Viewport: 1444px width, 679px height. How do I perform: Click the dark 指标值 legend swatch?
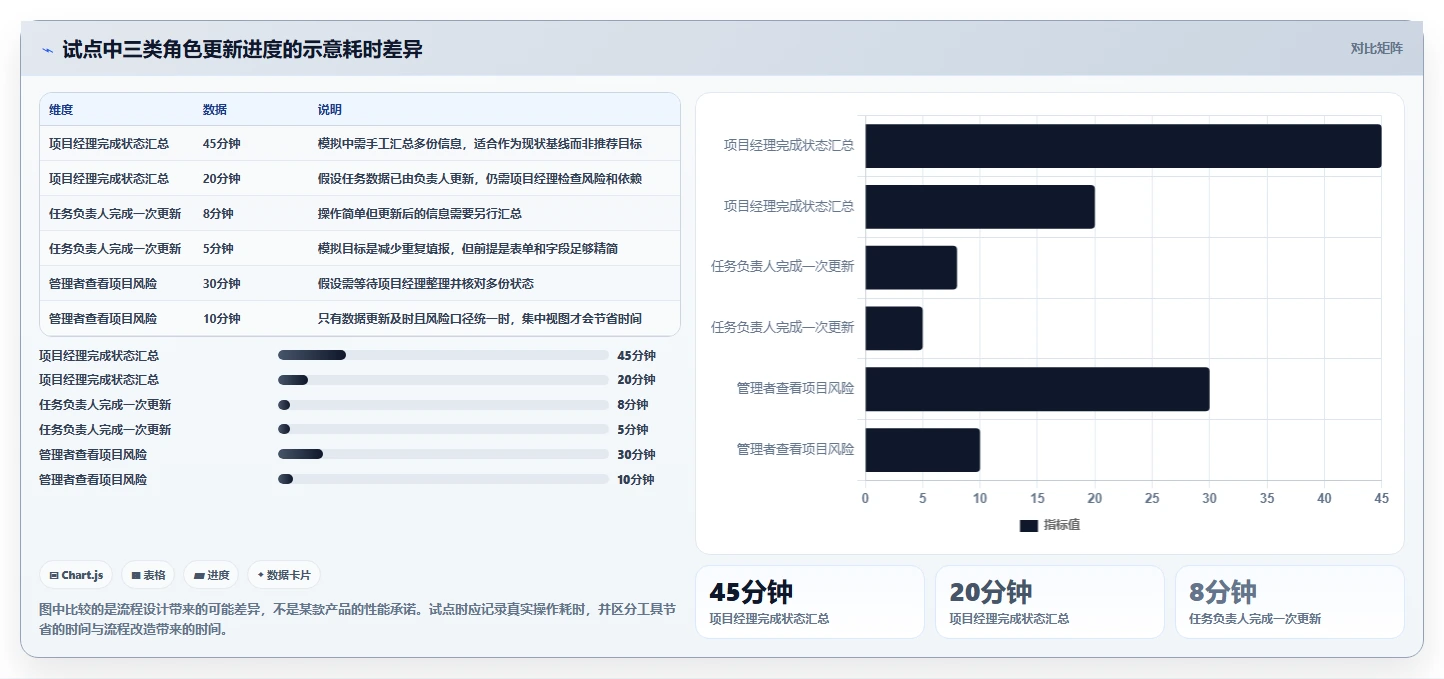coord(1028,526)
